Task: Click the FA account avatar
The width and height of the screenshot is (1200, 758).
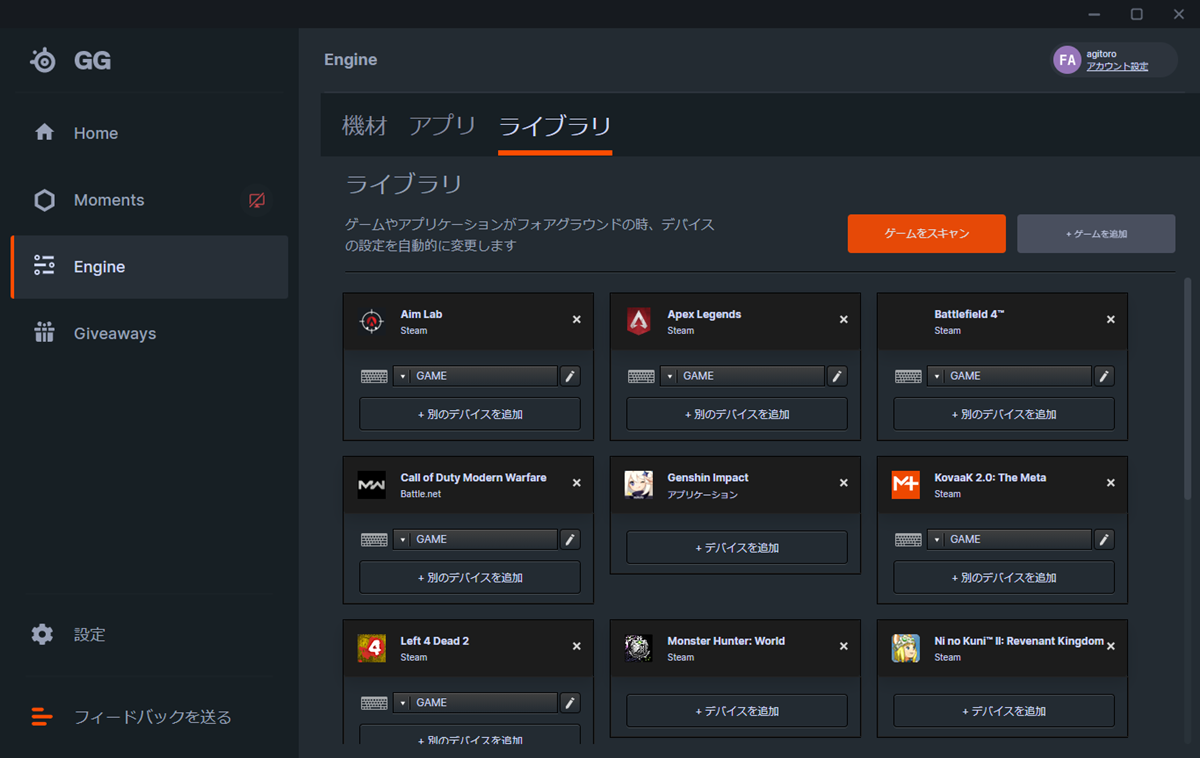Action: (x=1067, y=60)
